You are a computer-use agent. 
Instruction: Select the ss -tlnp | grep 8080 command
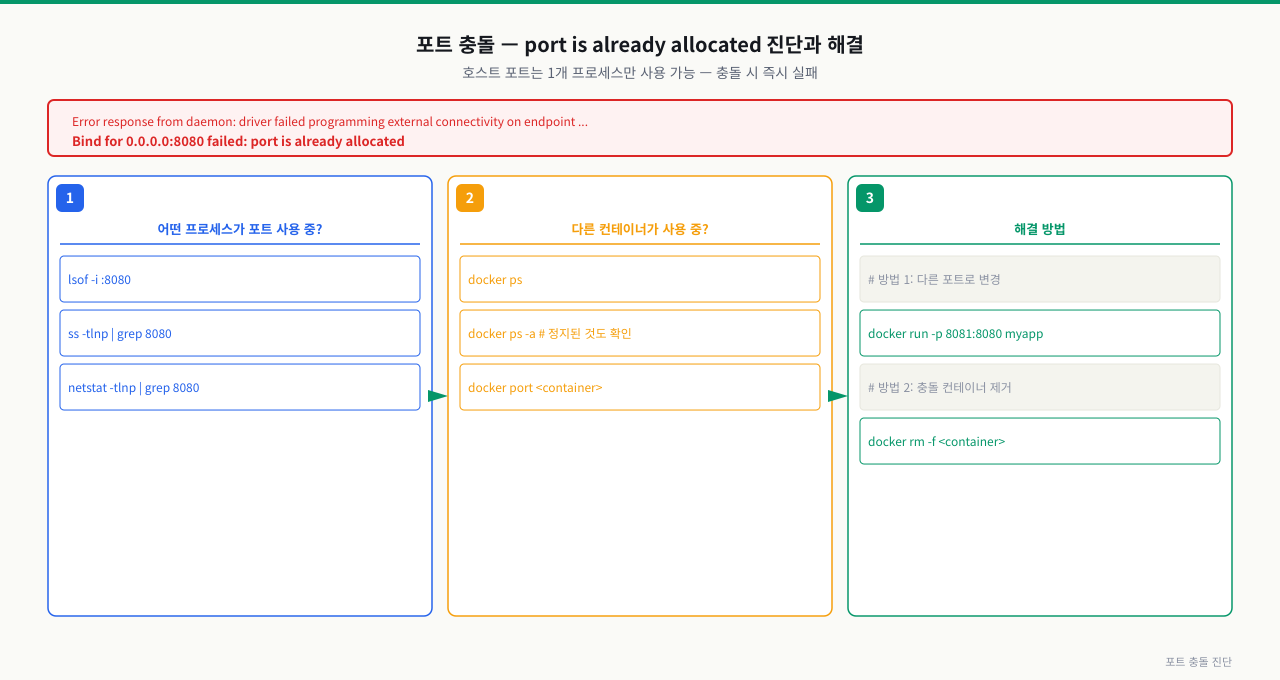point(240,333)
